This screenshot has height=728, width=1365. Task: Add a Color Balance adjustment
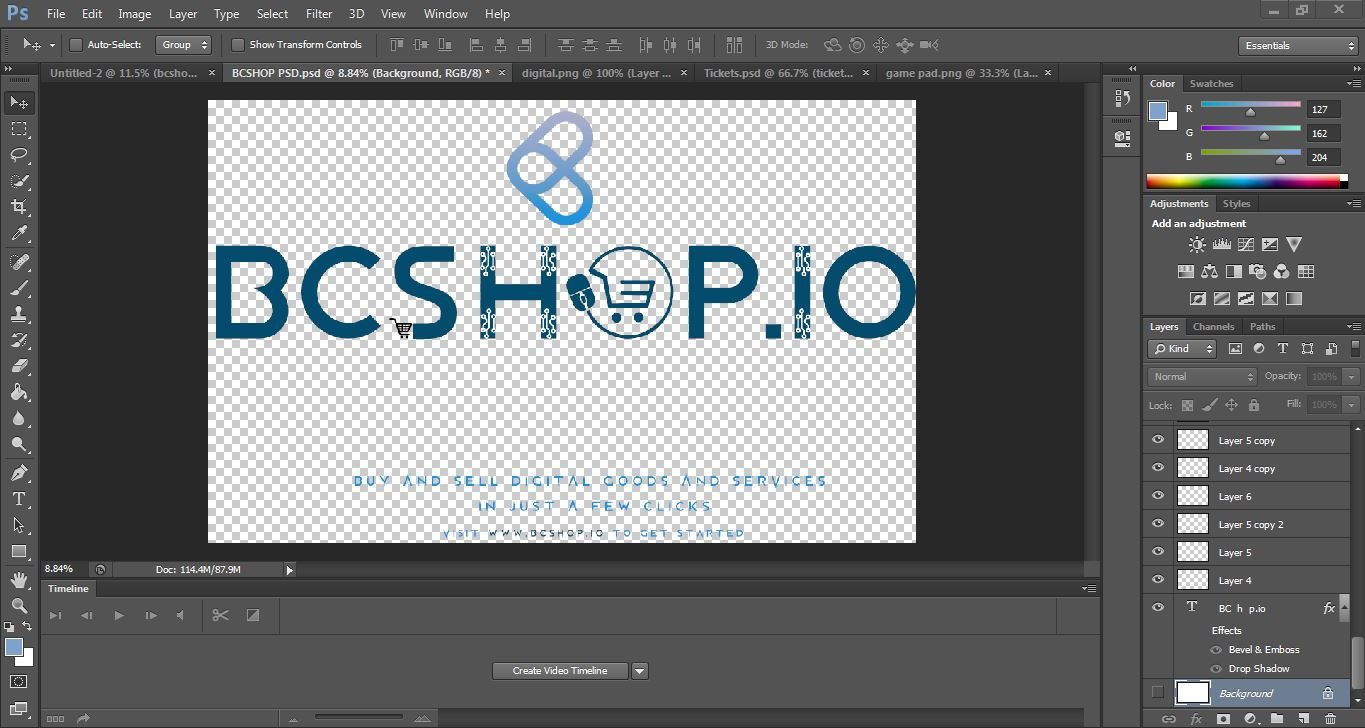pyautogui.click(x=1210, y=271)
